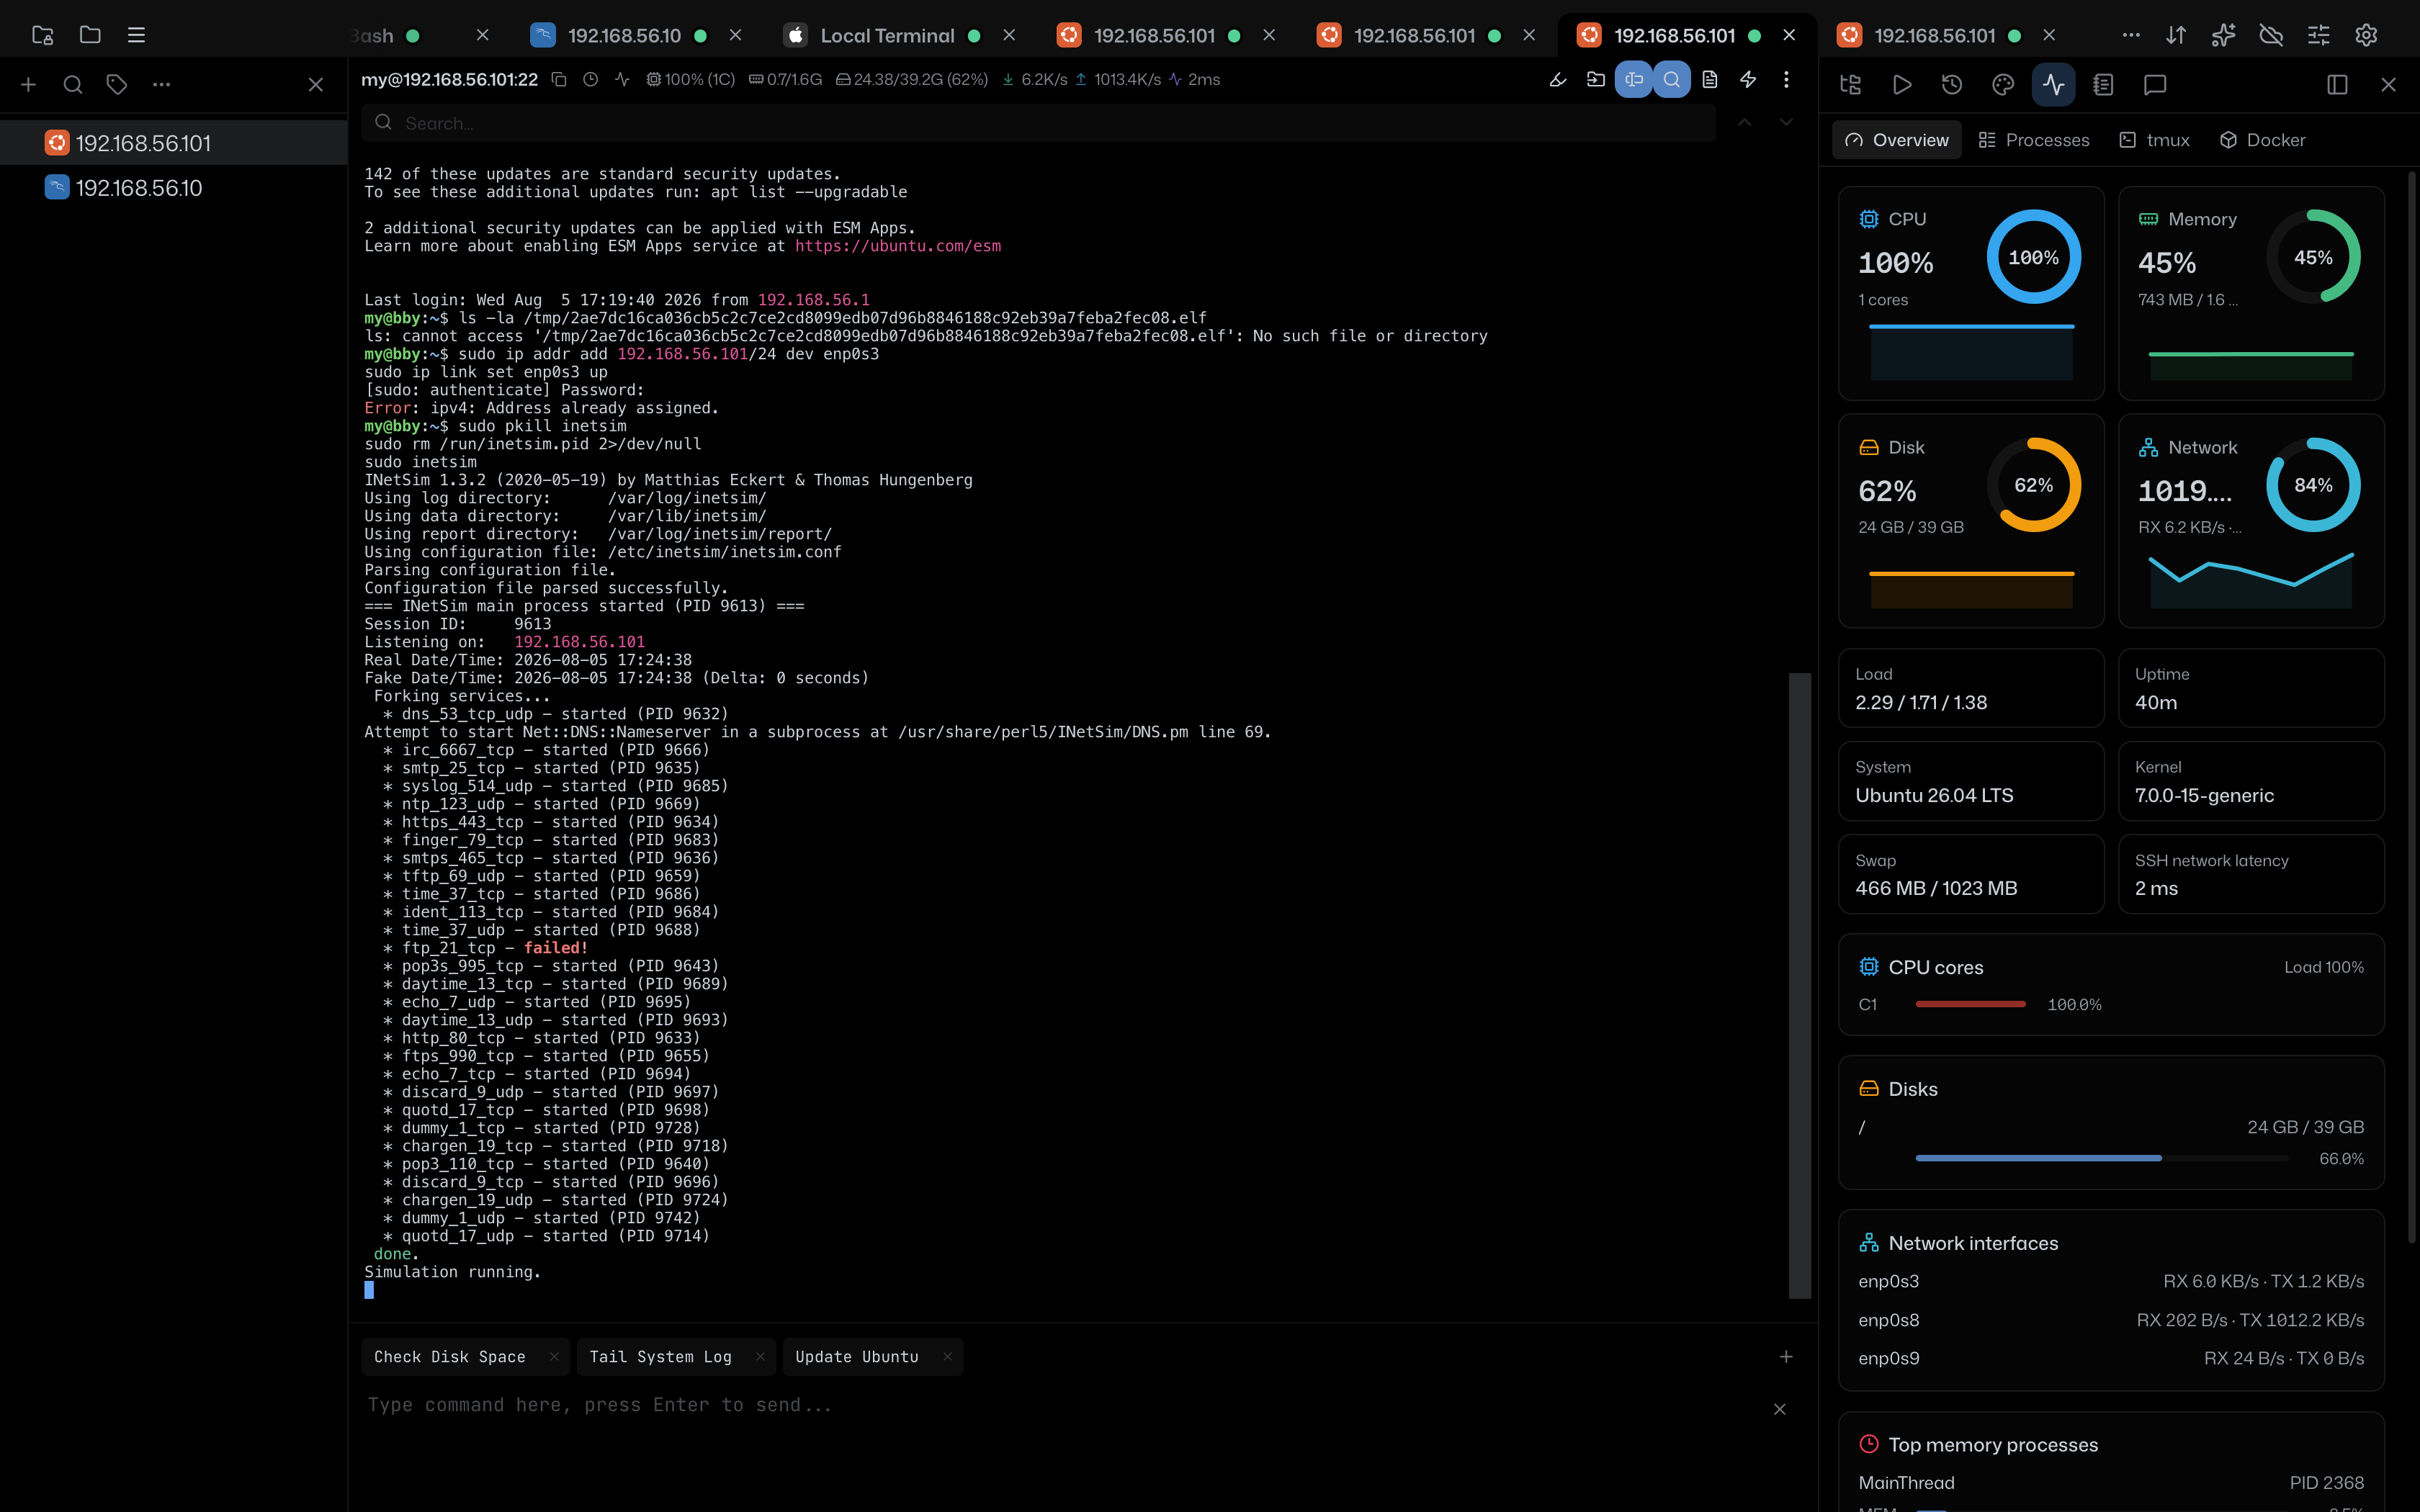This screenshot has width=2420, height=1512.
Task: Click the folder-arrow transfer icon in terminal toolbar
Action: [x=1596, y=79]
